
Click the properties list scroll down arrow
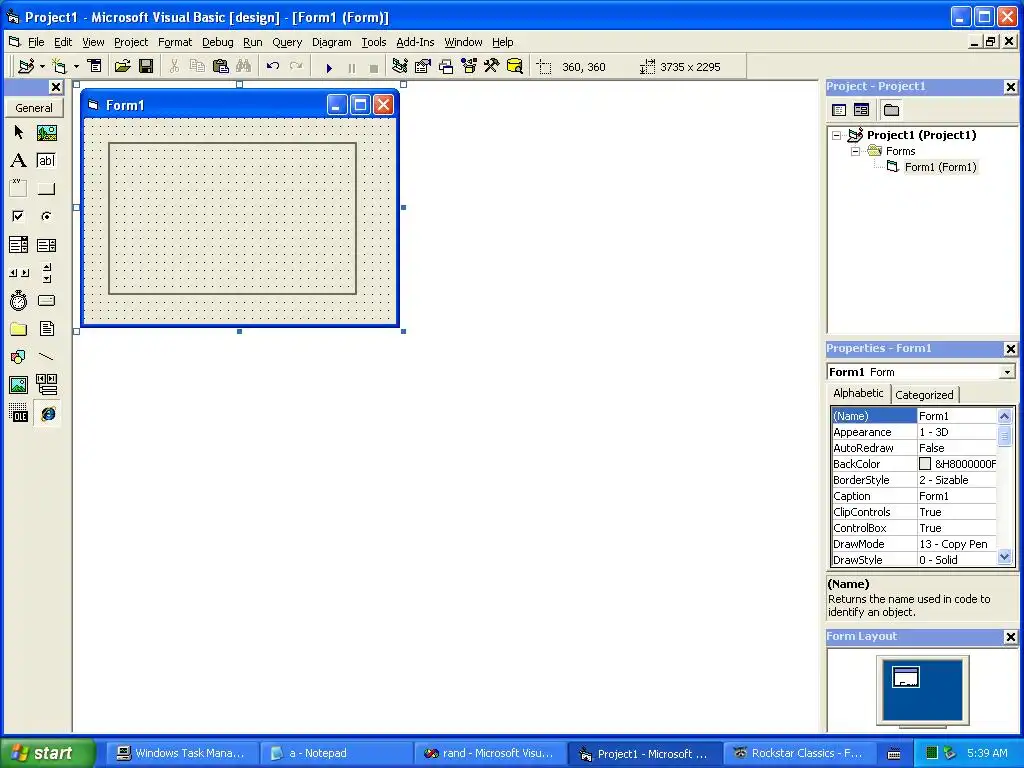[x=1004, y=557]
